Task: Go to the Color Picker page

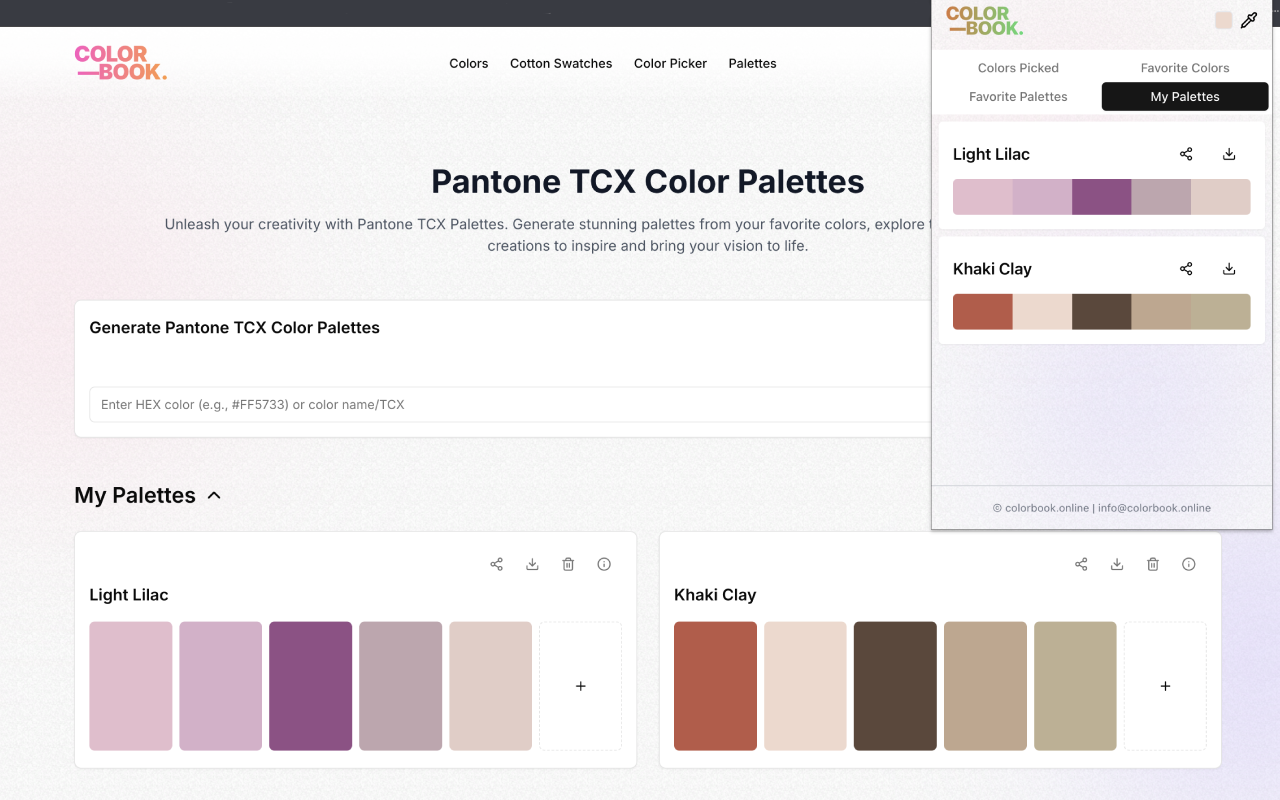Action: coord(670,63)
